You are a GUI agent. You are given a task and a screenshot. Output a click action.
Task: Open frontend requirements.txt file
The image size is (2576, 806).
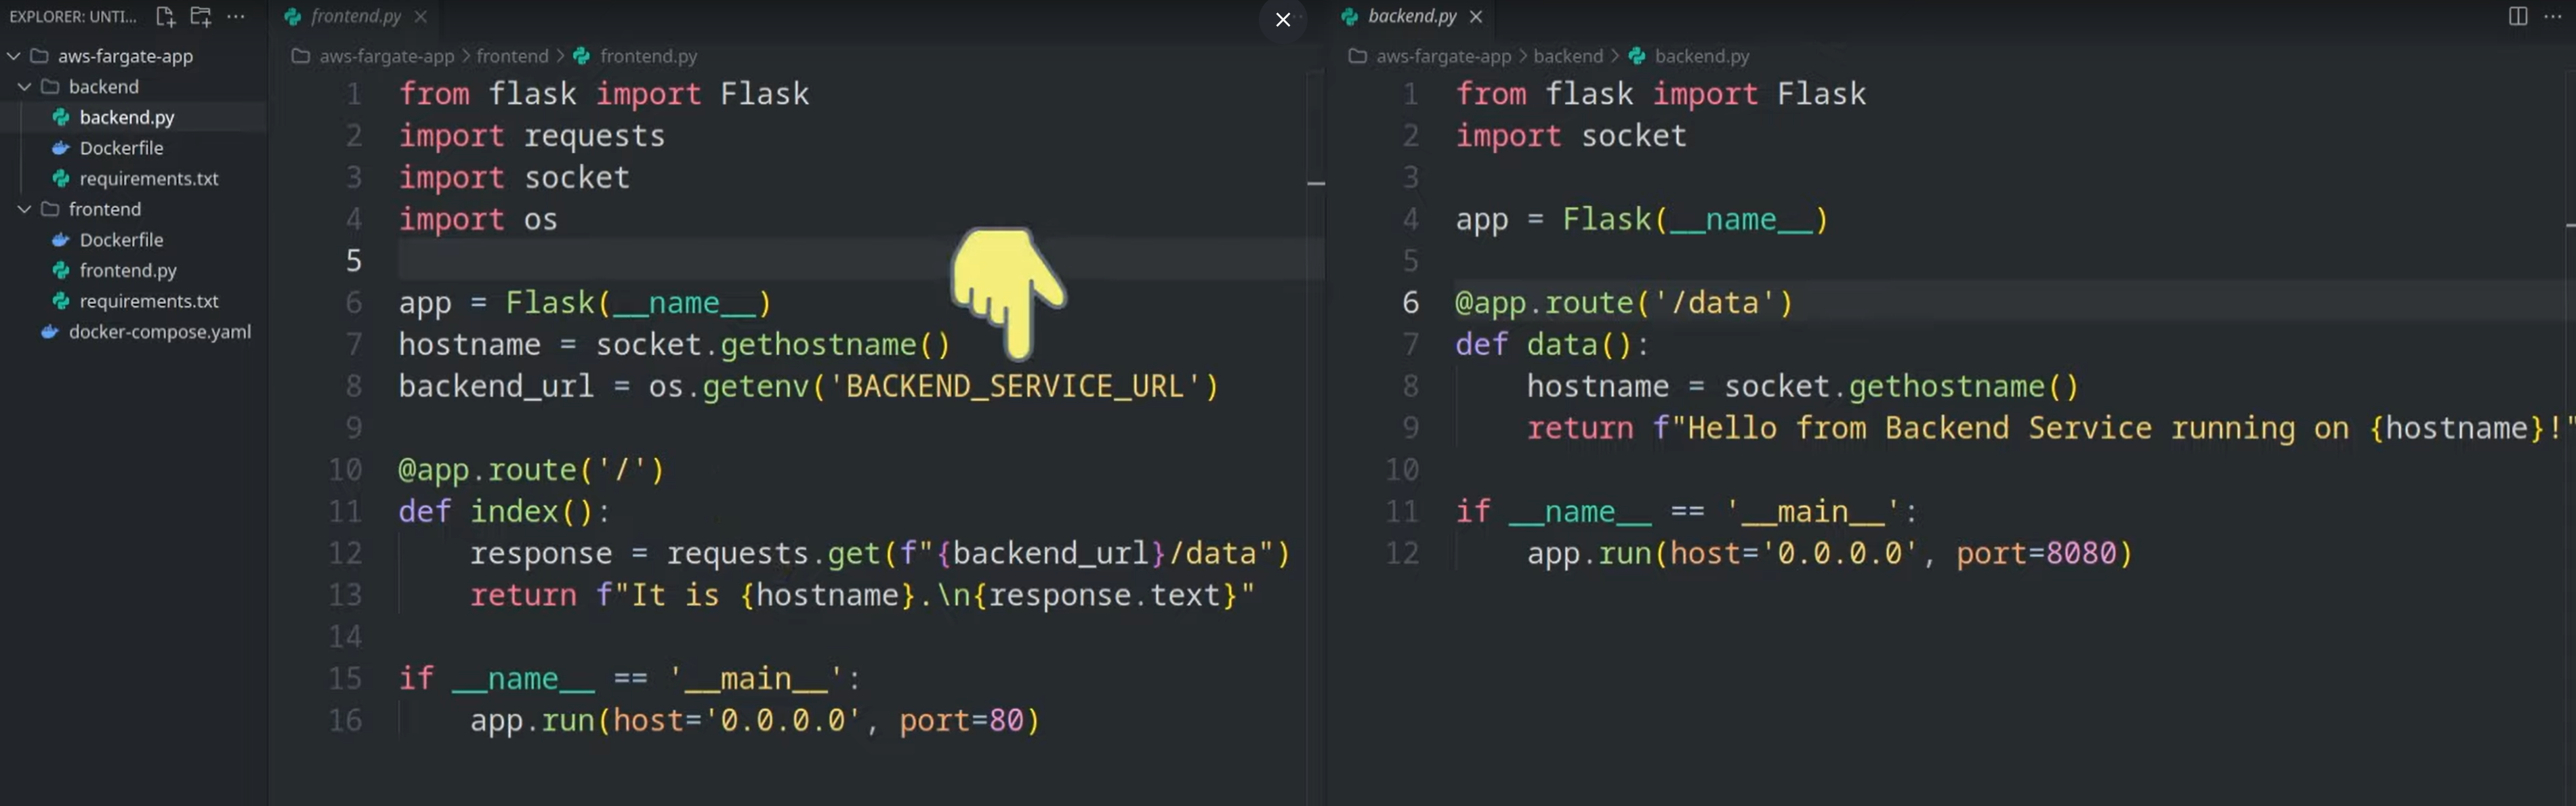click(x=148, y=301)
